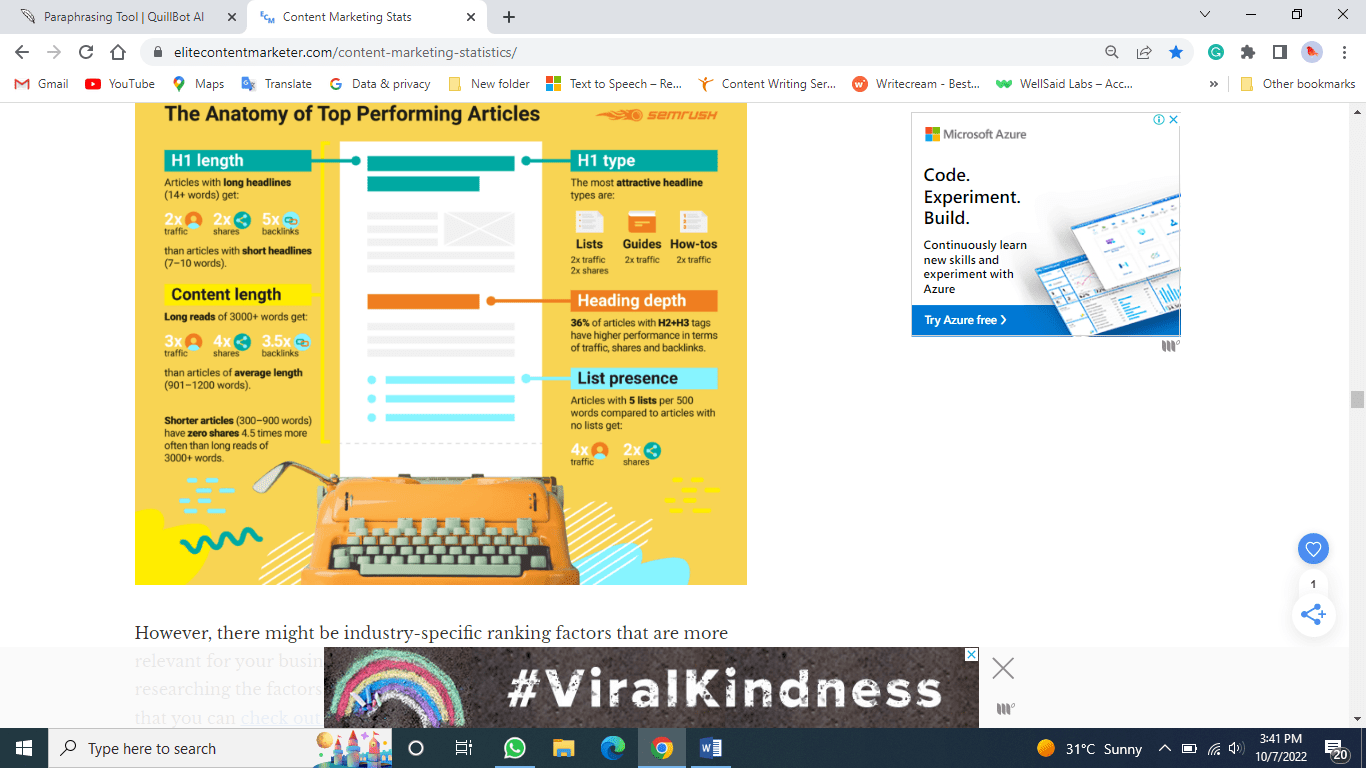This screenshot has height=768, width=1366.
Task: Click the Azure ad info icon
Action: coord(1159,119)
